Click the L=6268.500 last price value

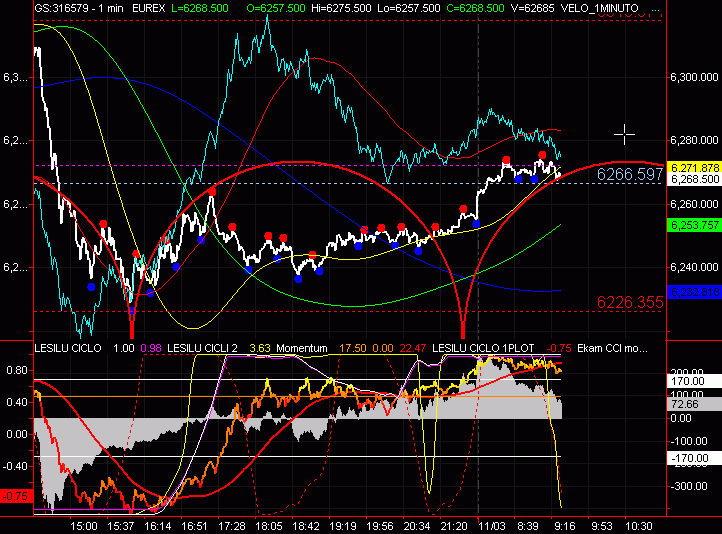coord(199,8)
